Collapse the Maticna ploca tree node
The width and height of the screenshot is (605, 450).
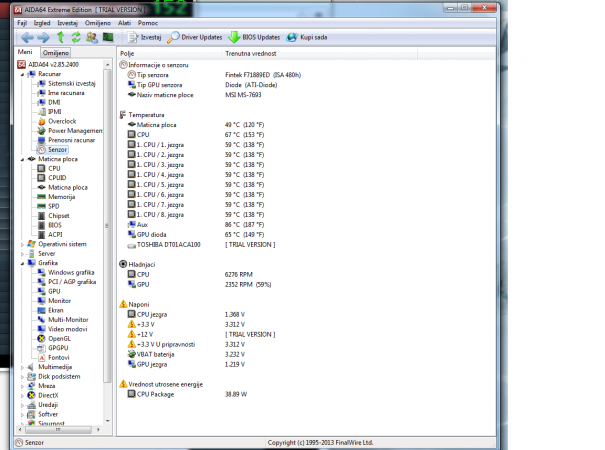22,159
